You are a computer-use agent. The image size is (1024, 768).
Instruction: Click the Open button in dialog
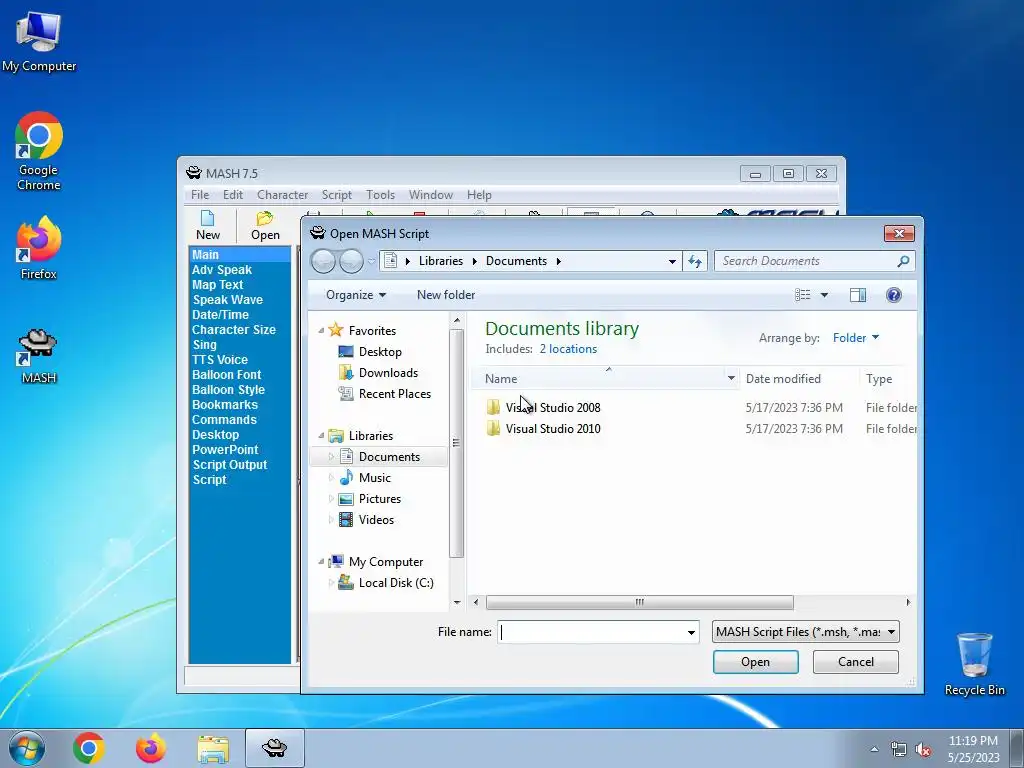[x=756, y=662]
